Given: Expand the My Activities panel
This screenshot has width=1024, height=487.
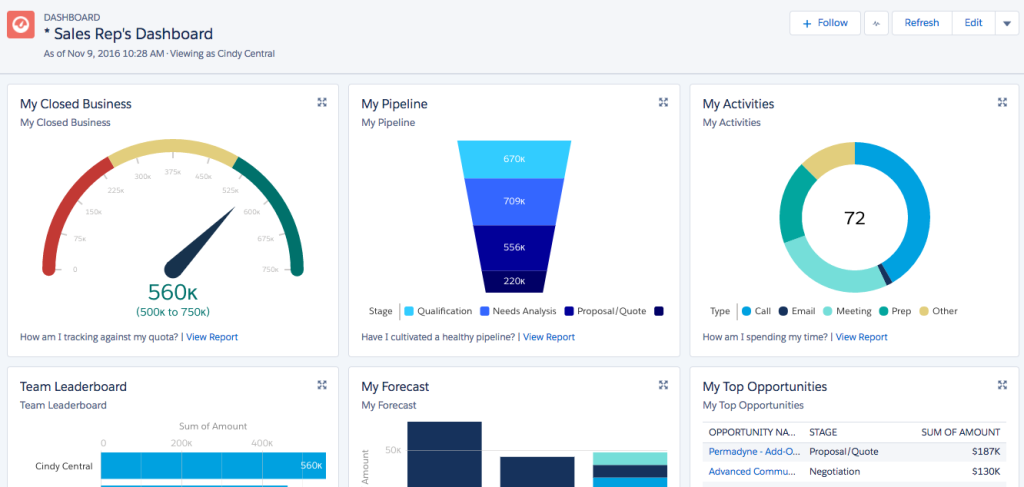Looking at the screenshot, I should tap(1003, 103).
